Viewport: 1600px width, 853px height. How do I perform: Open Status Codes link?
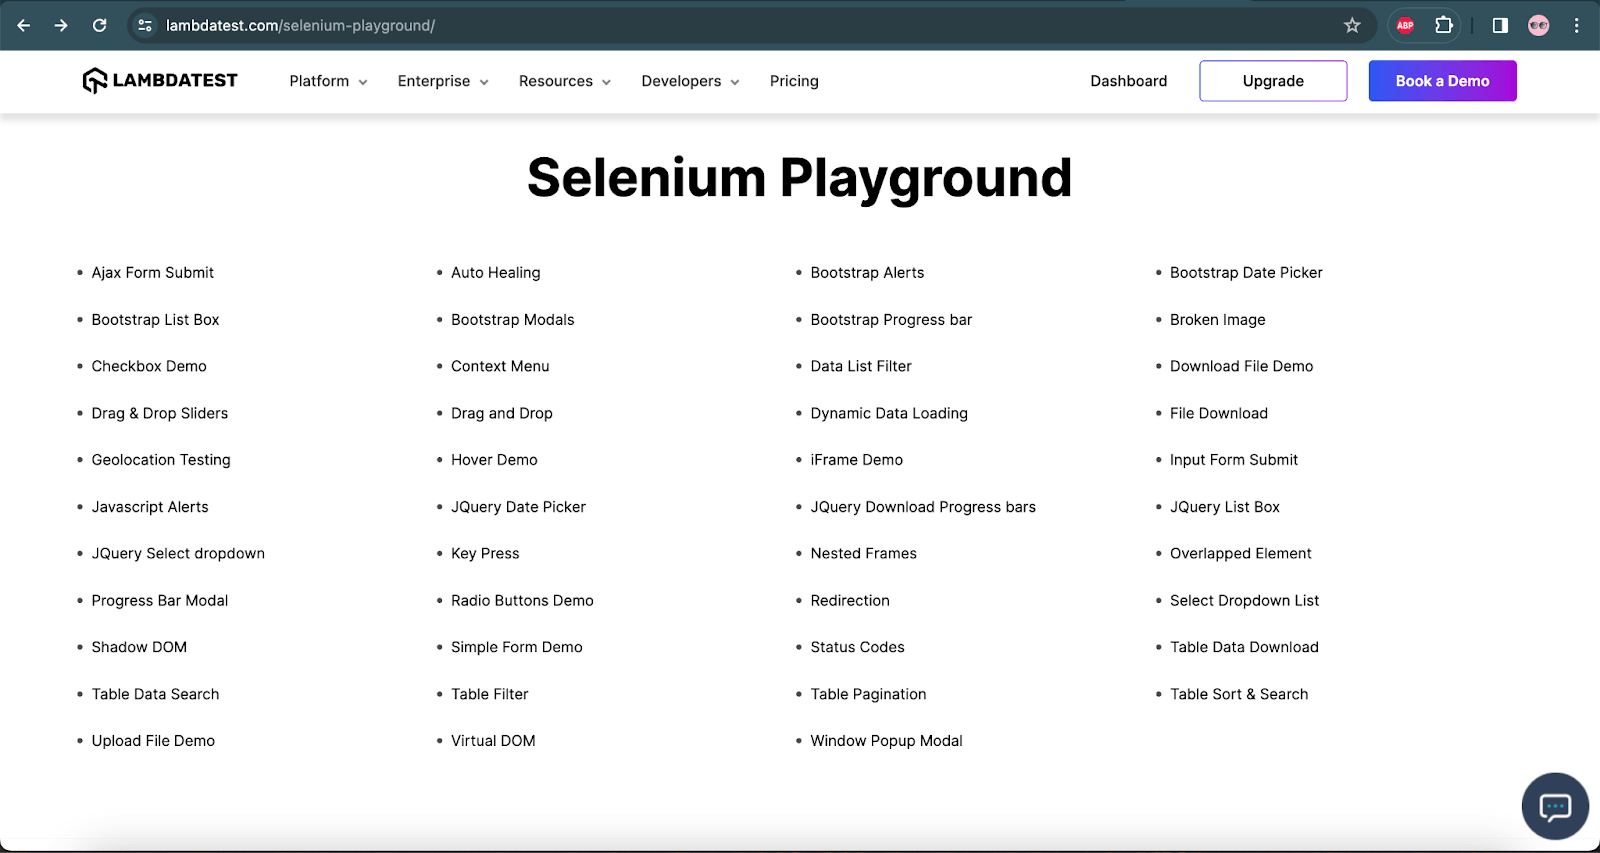coord(857,647)
